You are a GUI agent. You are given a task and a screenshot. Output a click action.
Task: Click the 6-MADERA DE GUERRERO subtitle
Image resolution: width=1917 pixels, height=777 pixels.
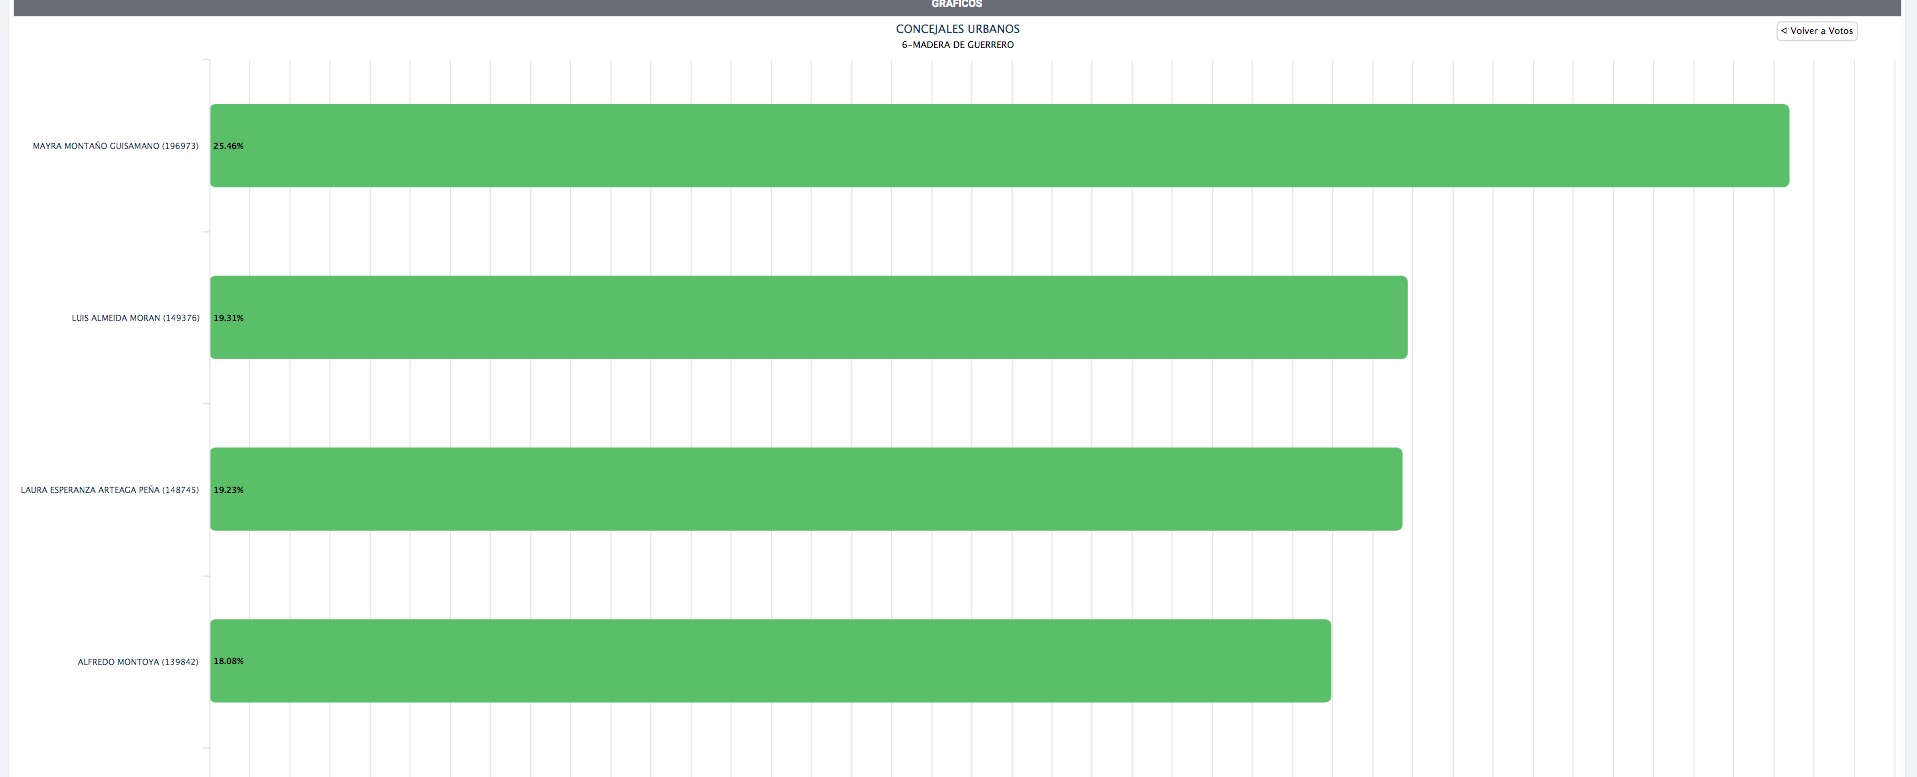(958, 45)
